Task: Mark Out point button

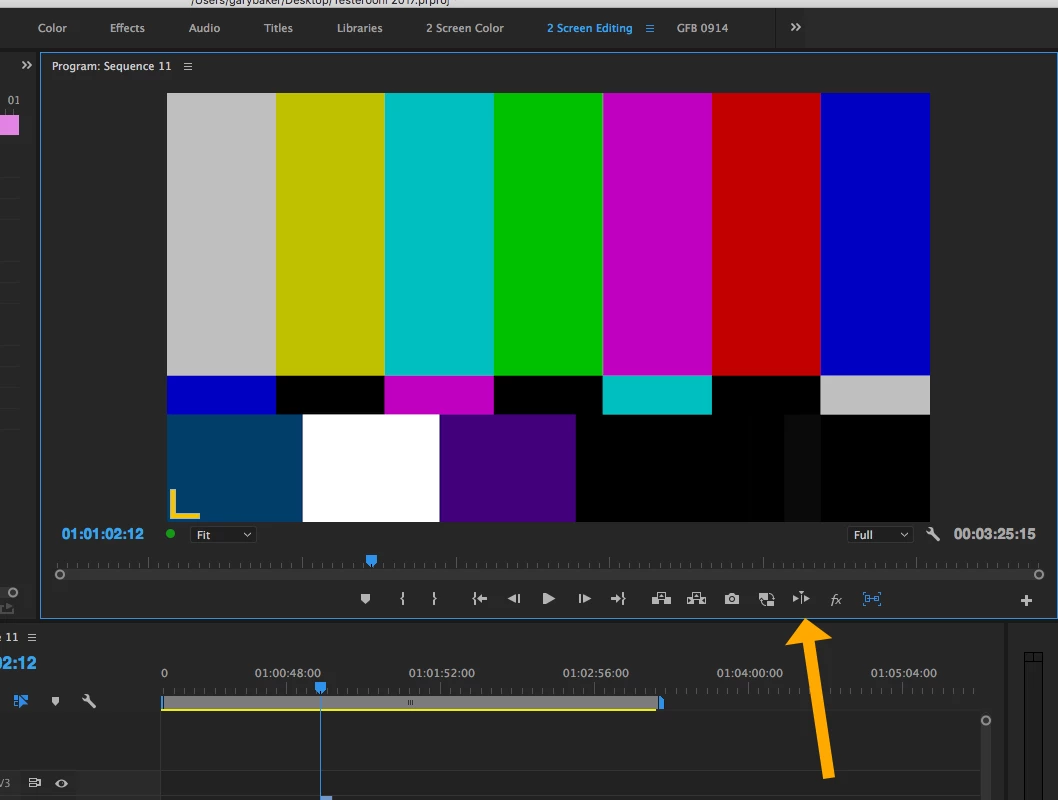Action: tap(434, 598)
